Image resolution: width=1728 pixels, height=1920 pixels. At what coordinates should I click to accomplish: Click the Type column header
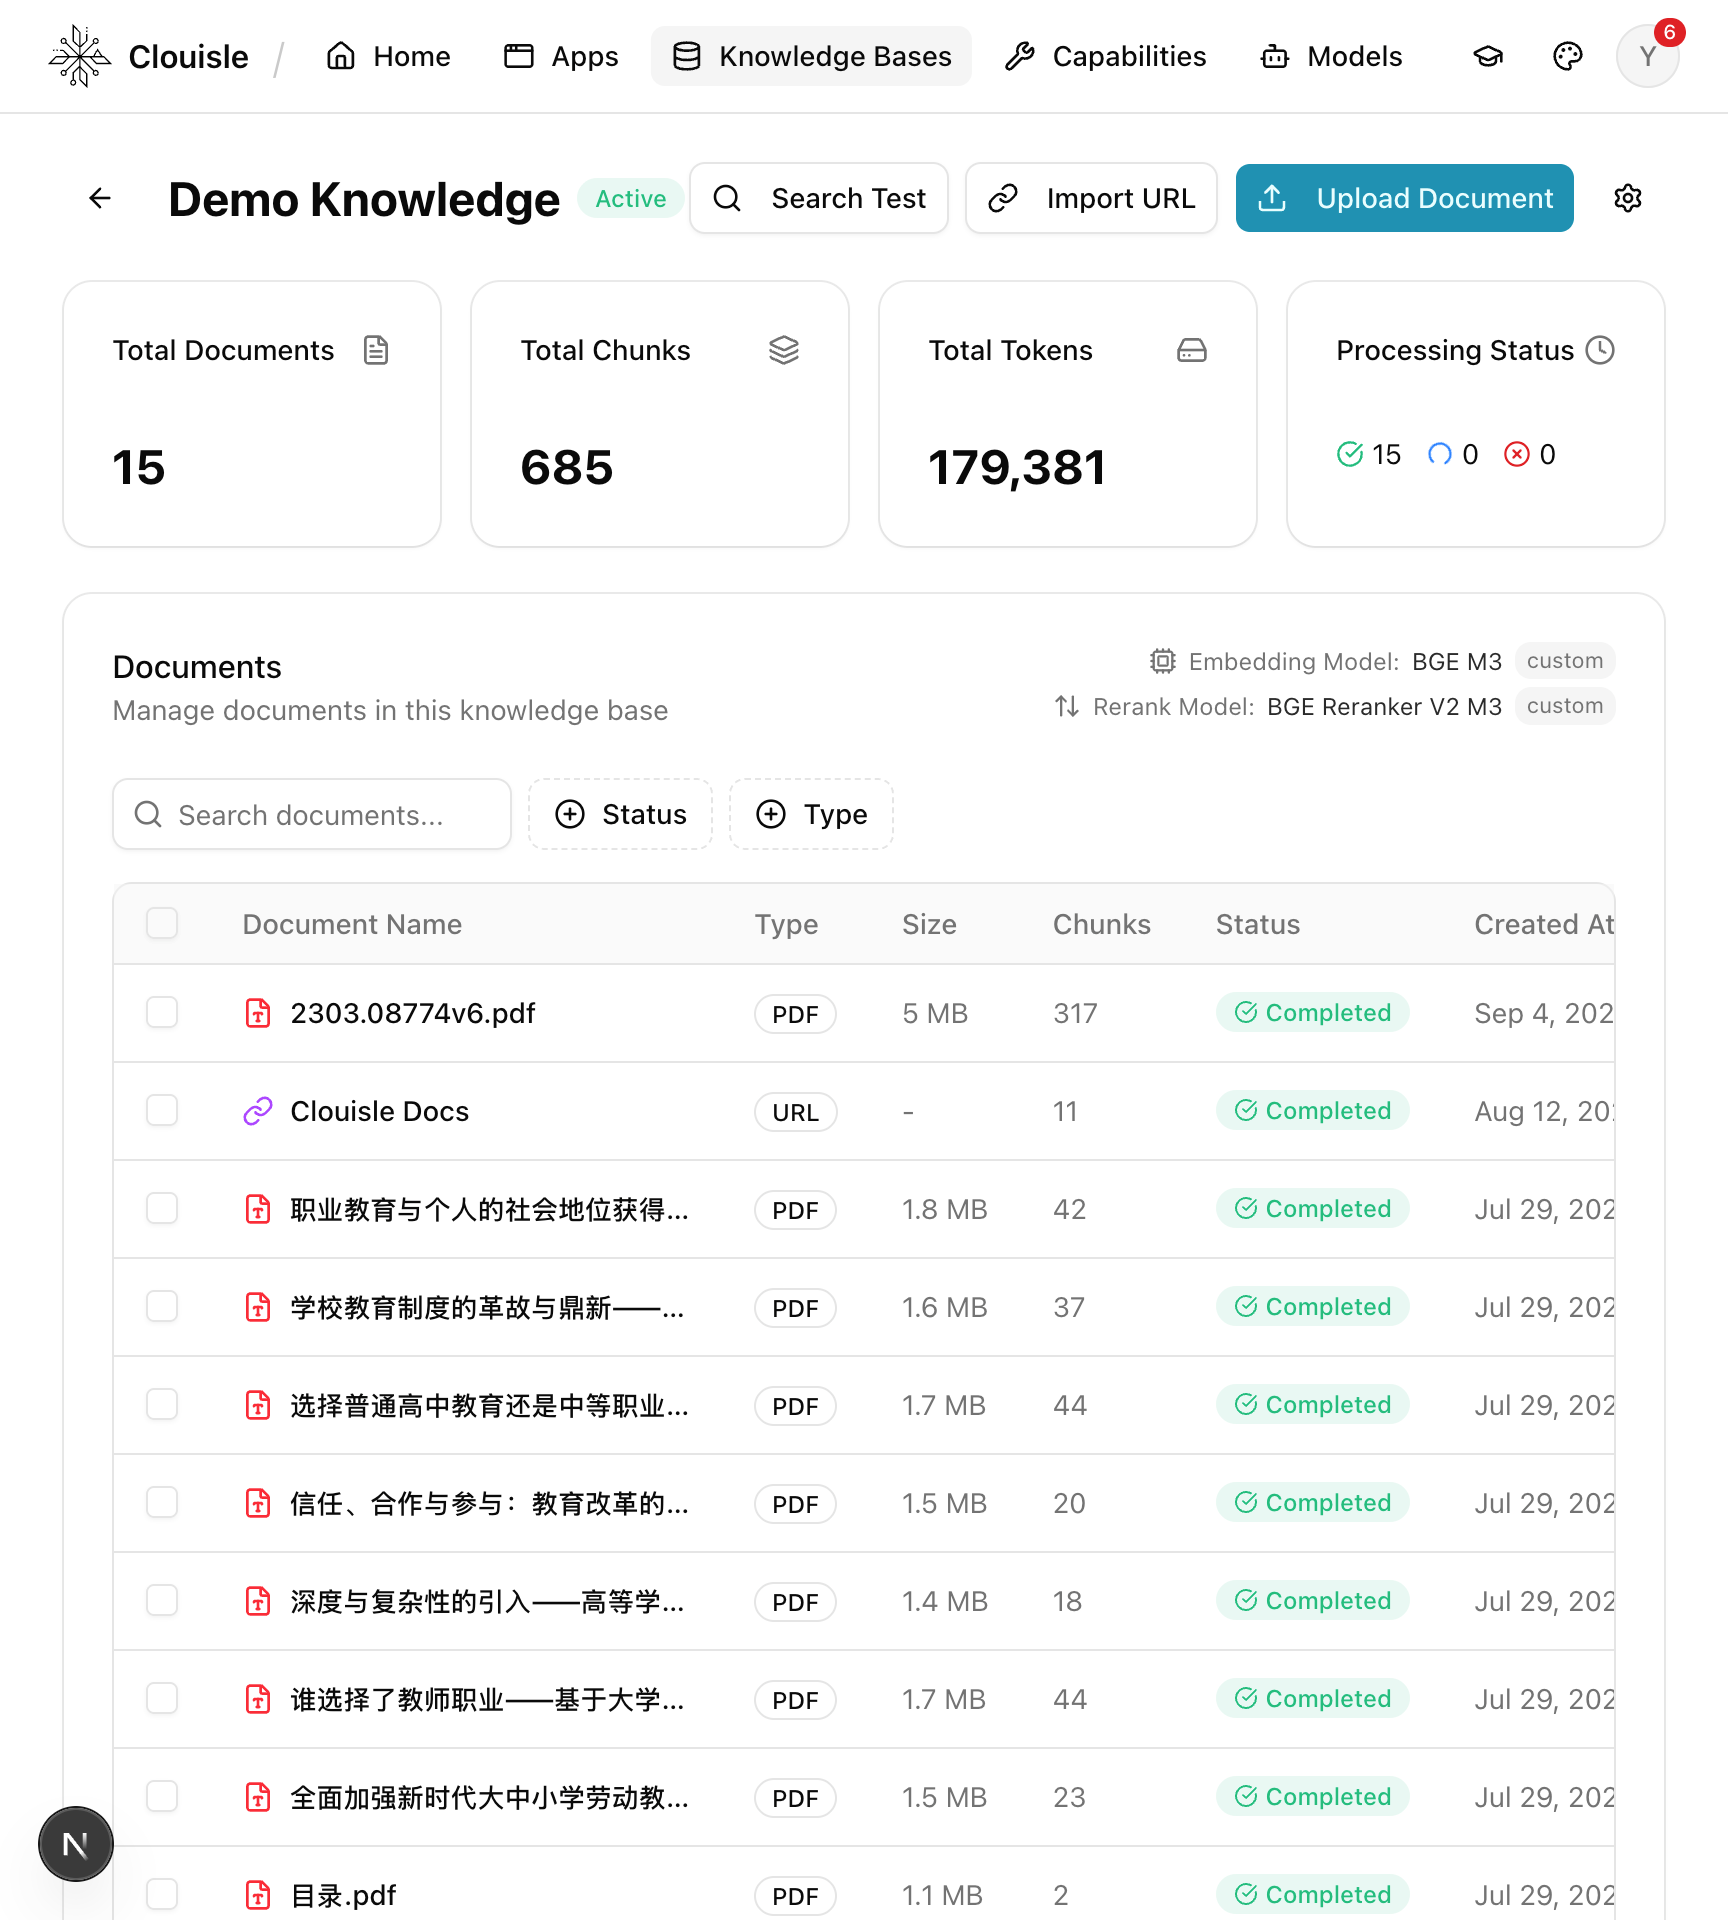point(786,924)
